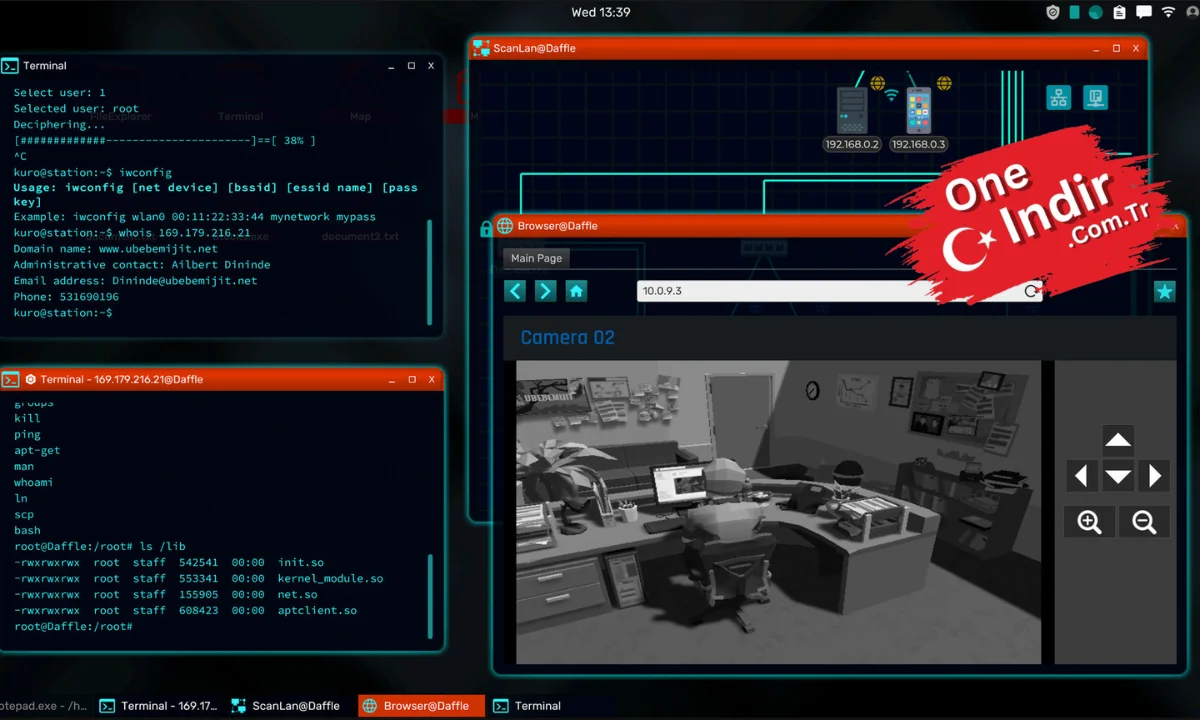1200x720 pixels.
Task: Click the teal battery indicator in top bar
Action: click(1074, 12)
